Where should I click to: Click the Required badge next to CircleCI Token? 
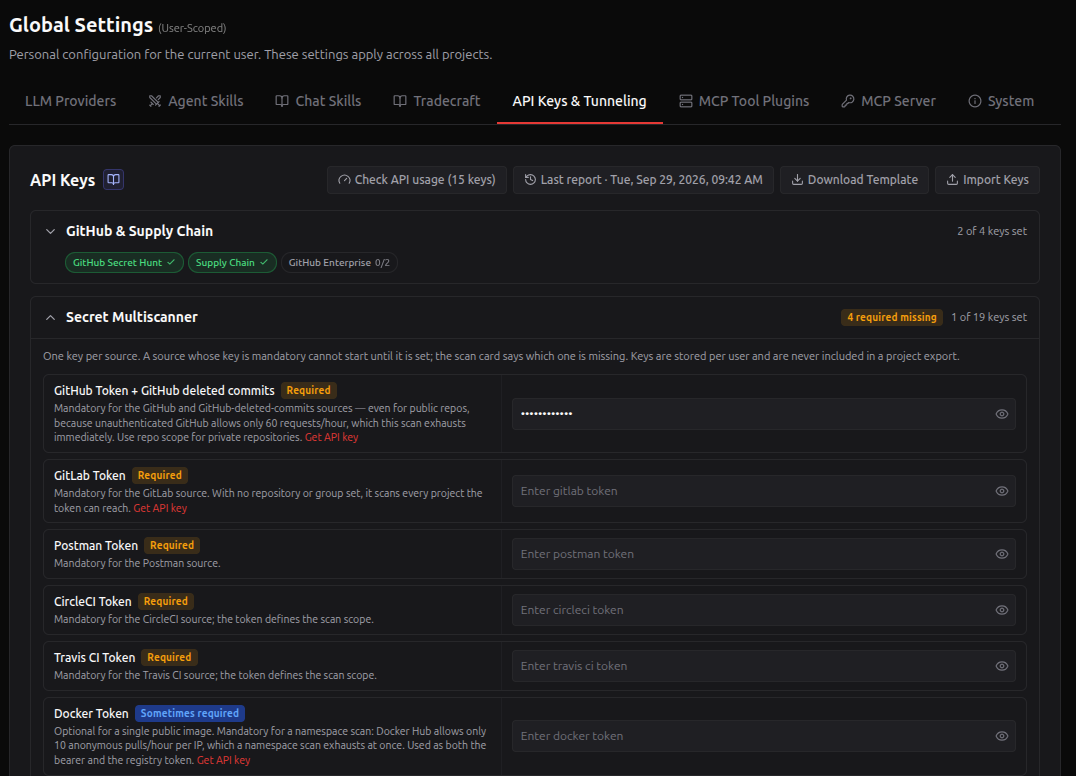click(165, 601)
